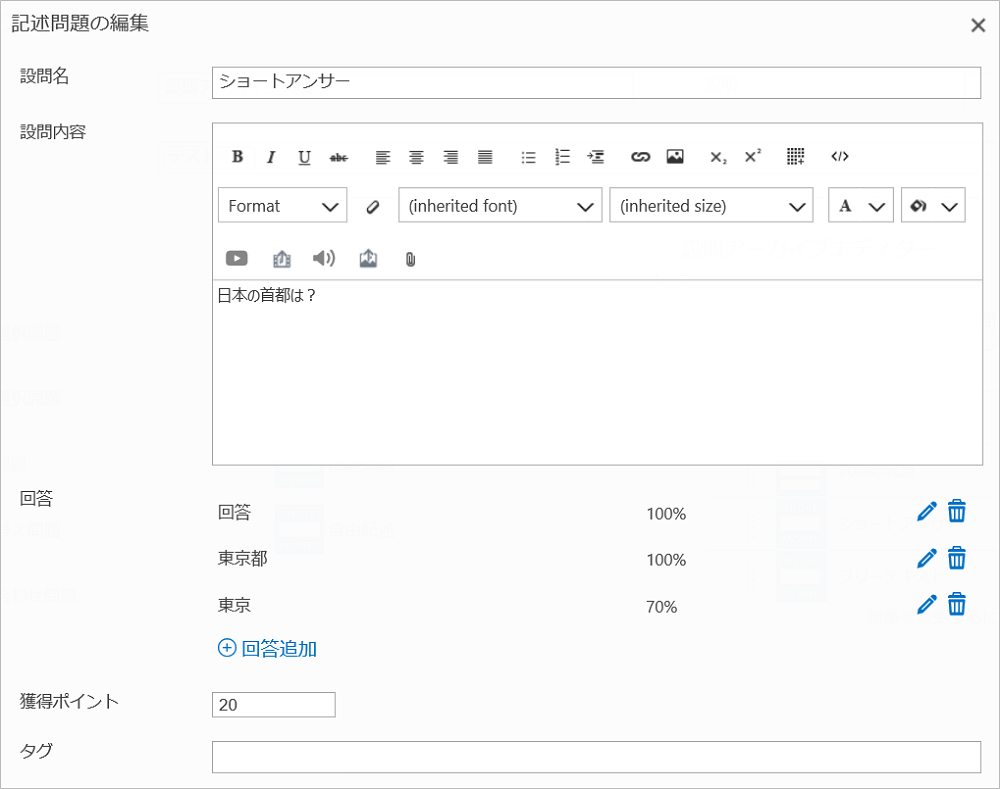The width and height of the screenshot is (1000, 789).
Task: Click the insert hyperlink icon
Action: click(640, 157)
